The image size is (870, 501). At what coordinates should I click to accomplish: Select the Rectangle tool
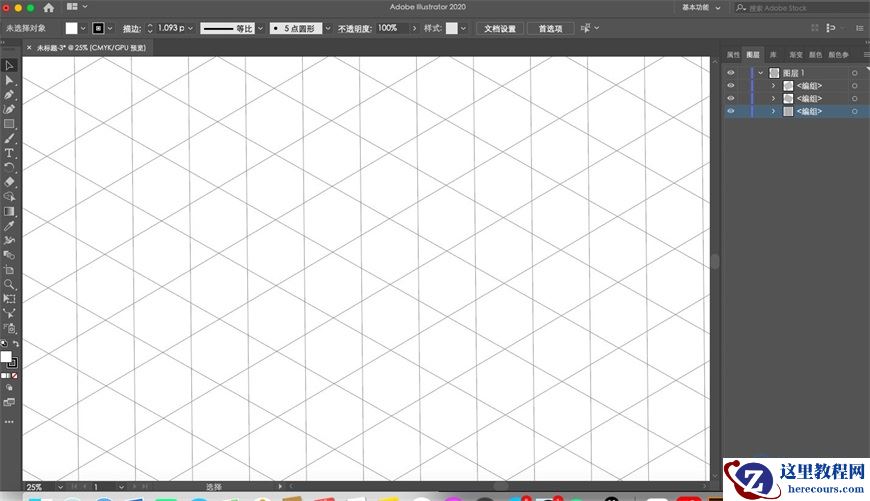click(9, 124)
